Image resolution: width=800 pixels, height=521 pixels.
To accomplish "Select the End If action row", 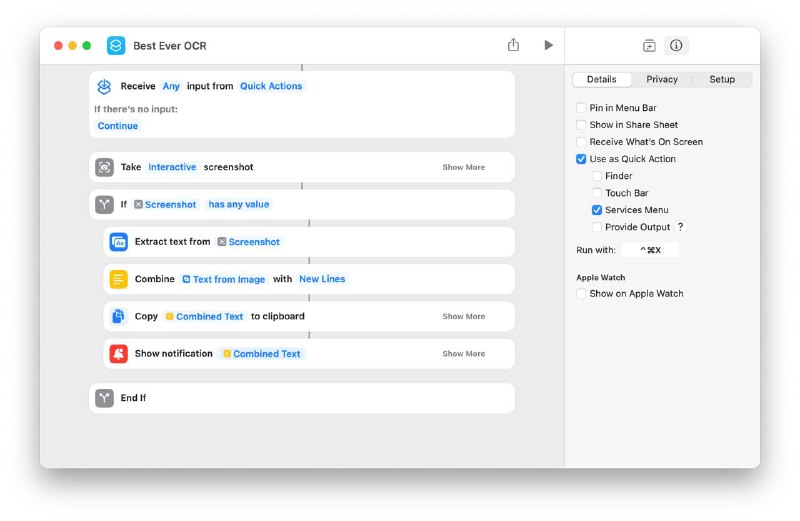I will (x=302, y=398).
